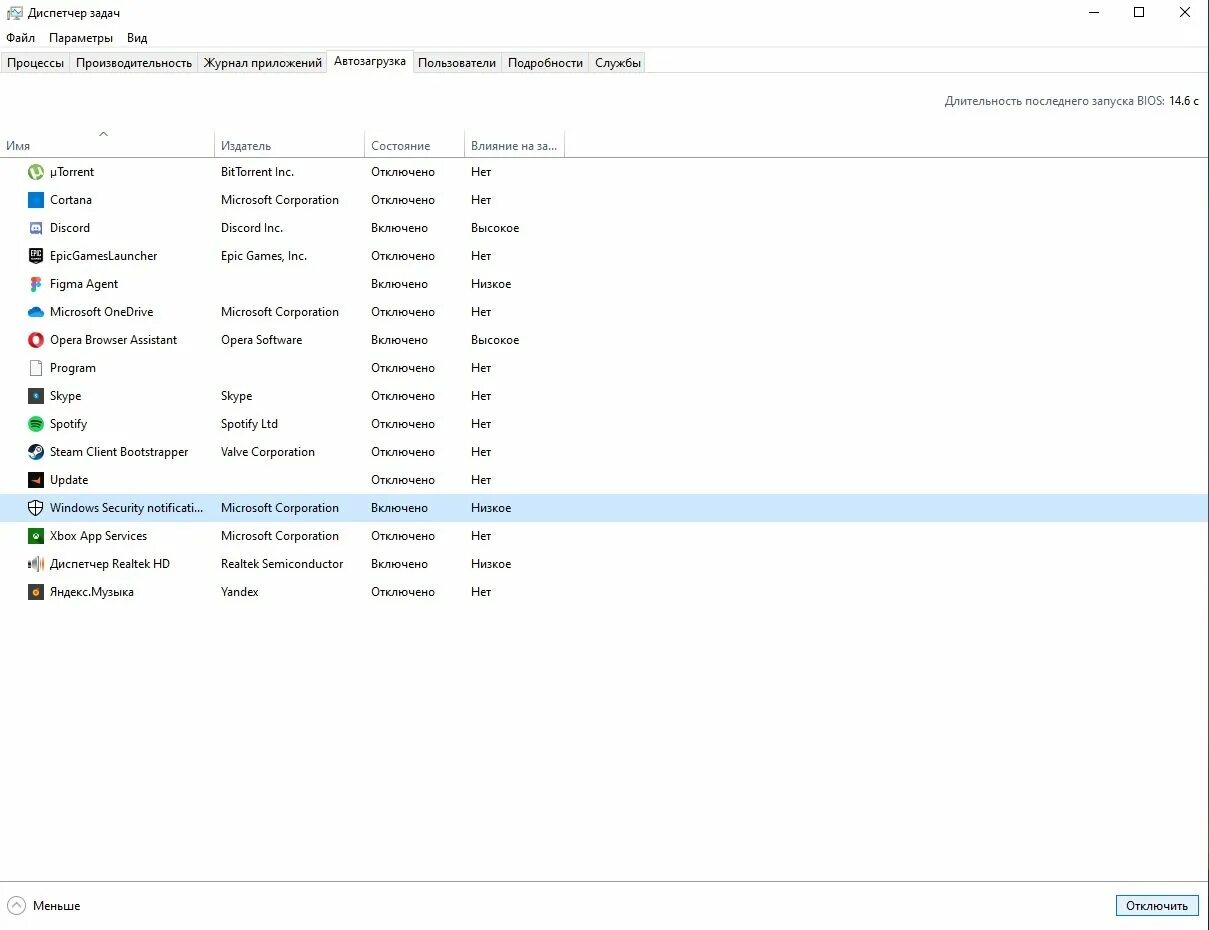1209x930 pixels.
Task: Click the Steam Client Bootstrapper icon
Action: pos(36,452)
